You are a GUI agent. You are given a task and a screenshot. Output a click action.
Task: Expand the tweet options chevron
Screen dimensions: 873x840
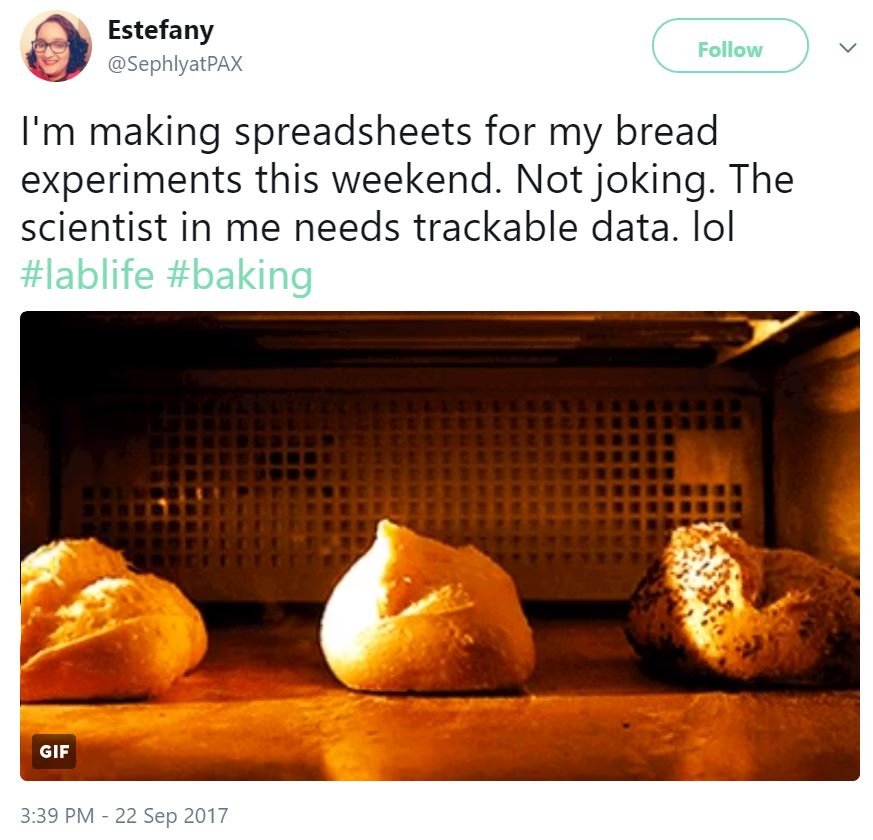846,47
